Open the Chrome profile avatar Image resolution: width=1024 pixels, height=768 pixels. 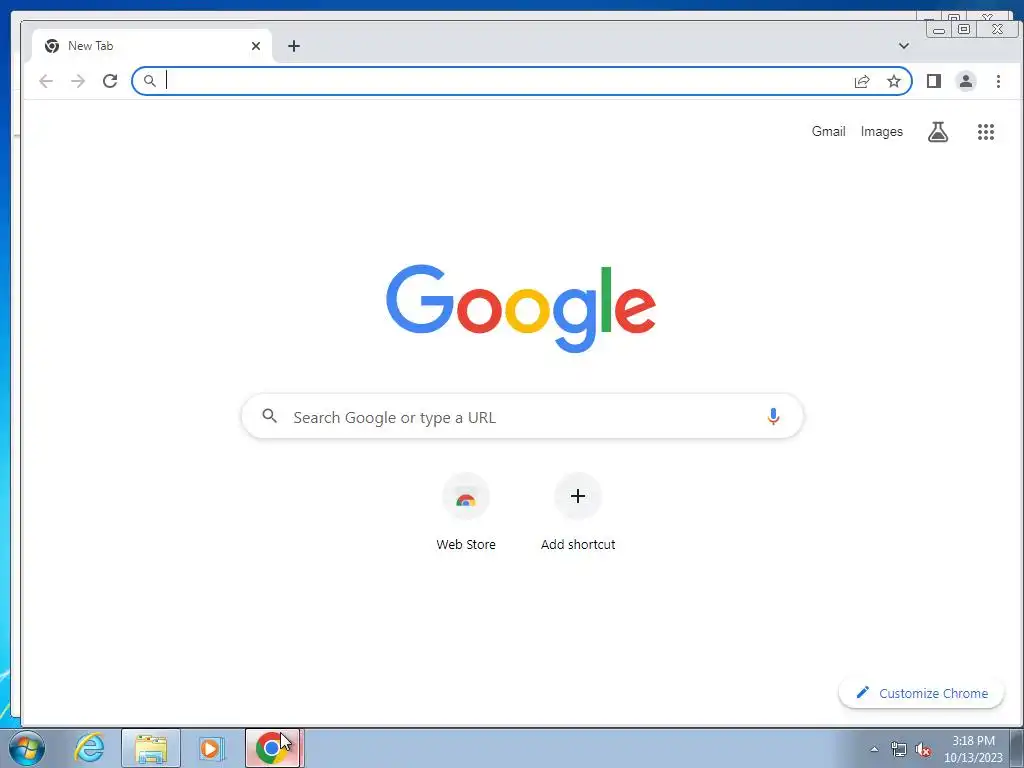point(966,81)
